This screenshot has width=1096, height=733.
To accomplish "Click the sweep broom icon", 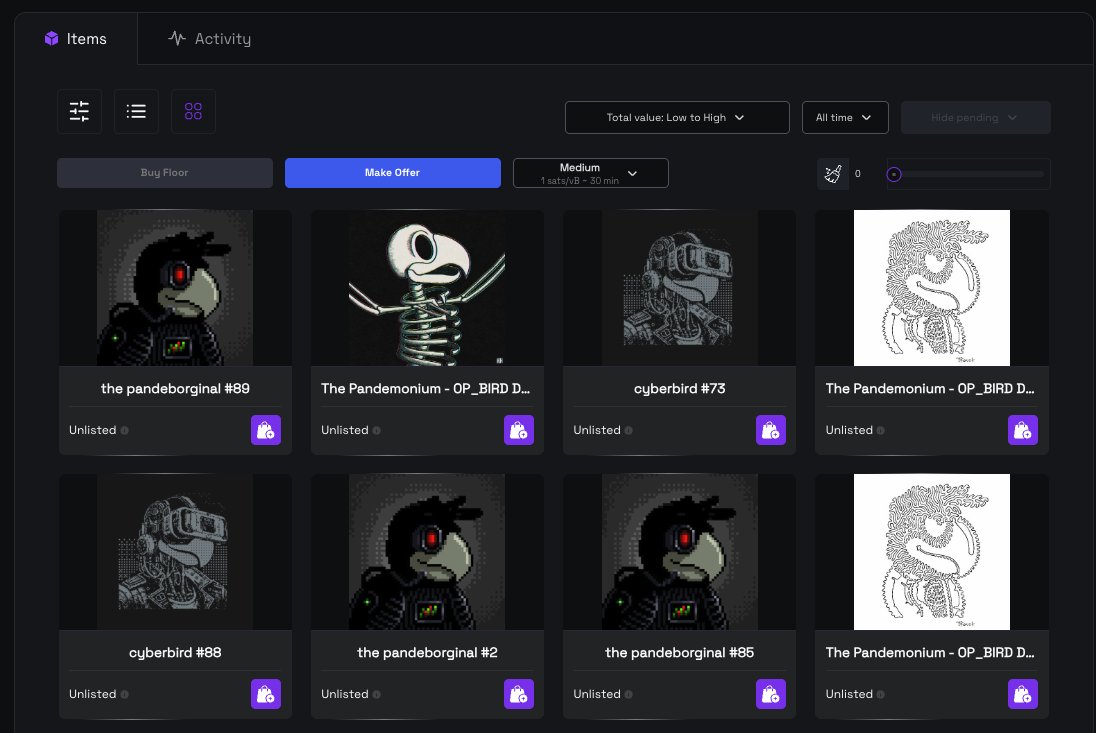I will point(833,173).
